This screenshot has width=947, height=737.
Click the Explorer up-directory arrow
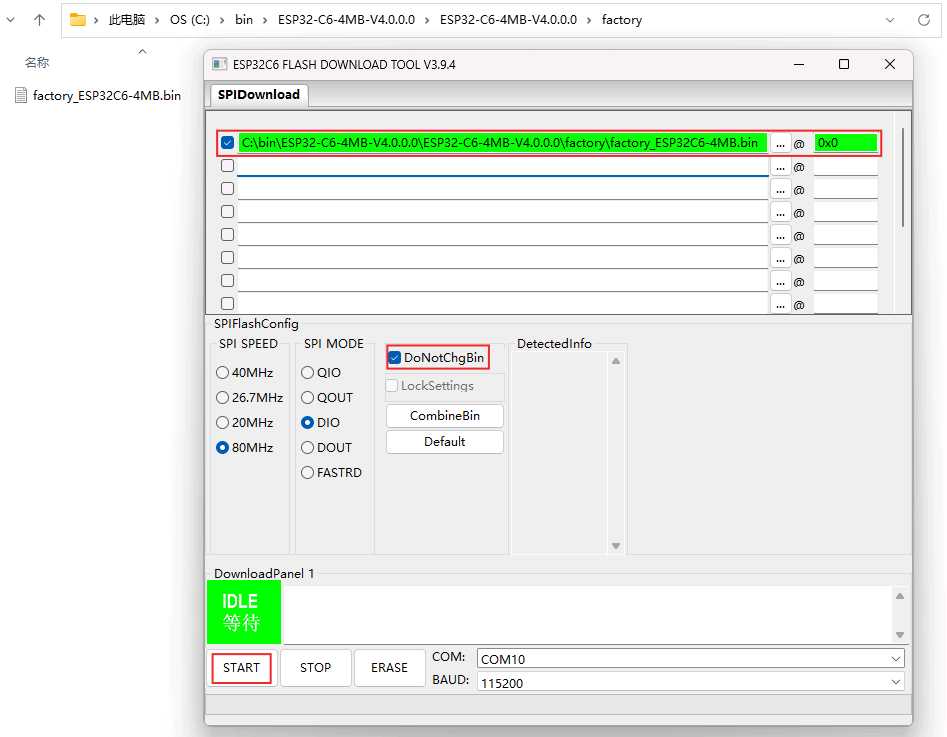tap(39, 20)
